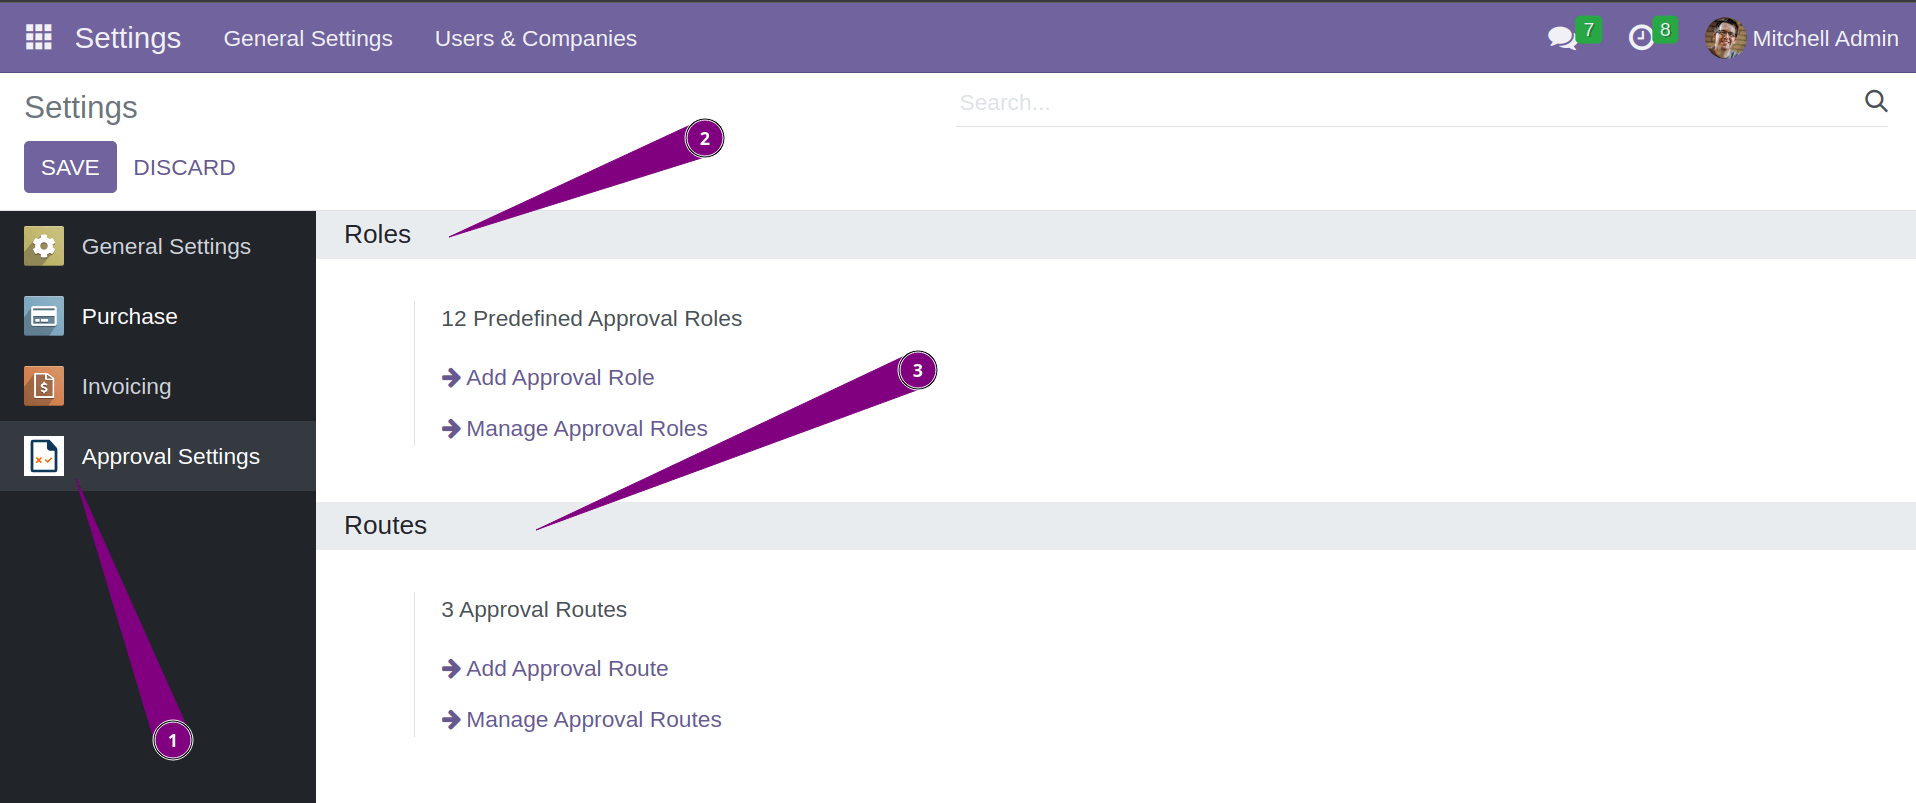Open the messaging conversations icon

pyautogui.click(x=1560, y=37)
